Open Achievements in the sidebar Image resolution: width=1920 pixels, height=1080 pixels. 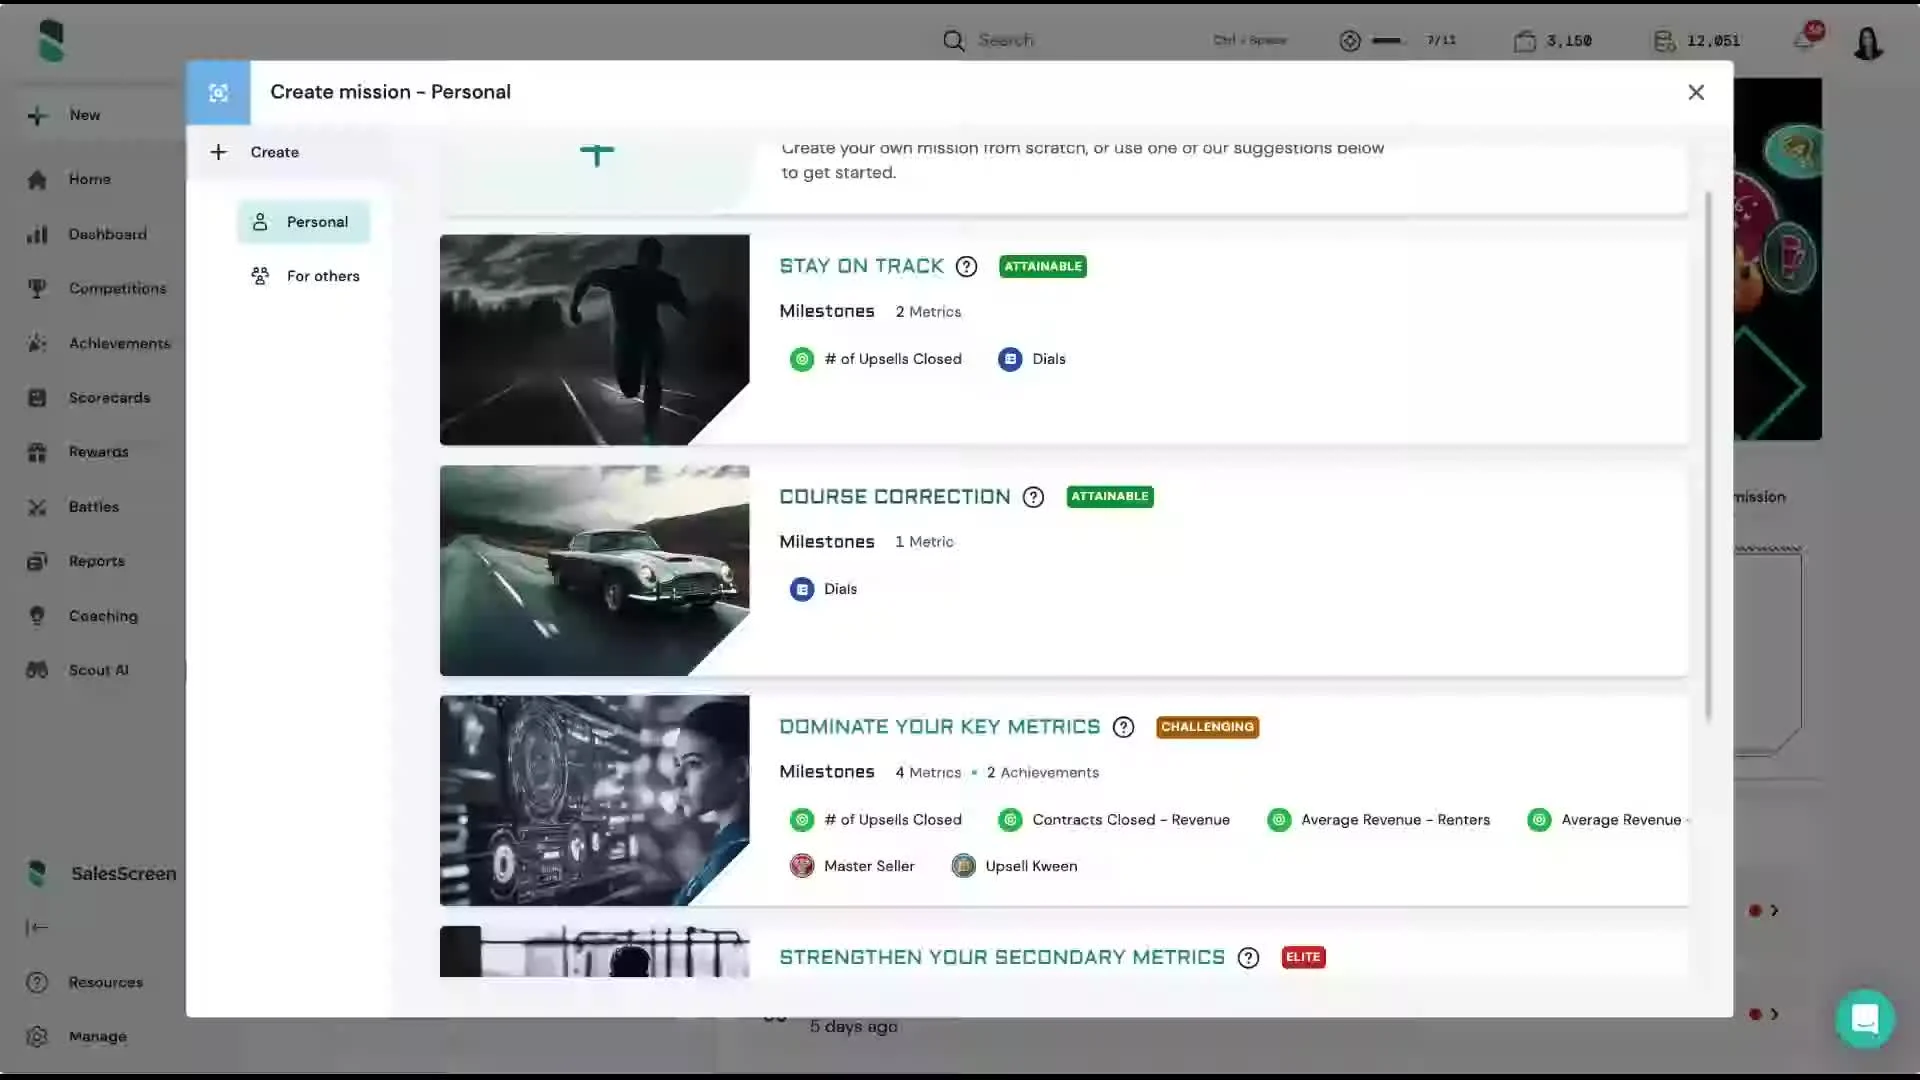tap(119, 343)
